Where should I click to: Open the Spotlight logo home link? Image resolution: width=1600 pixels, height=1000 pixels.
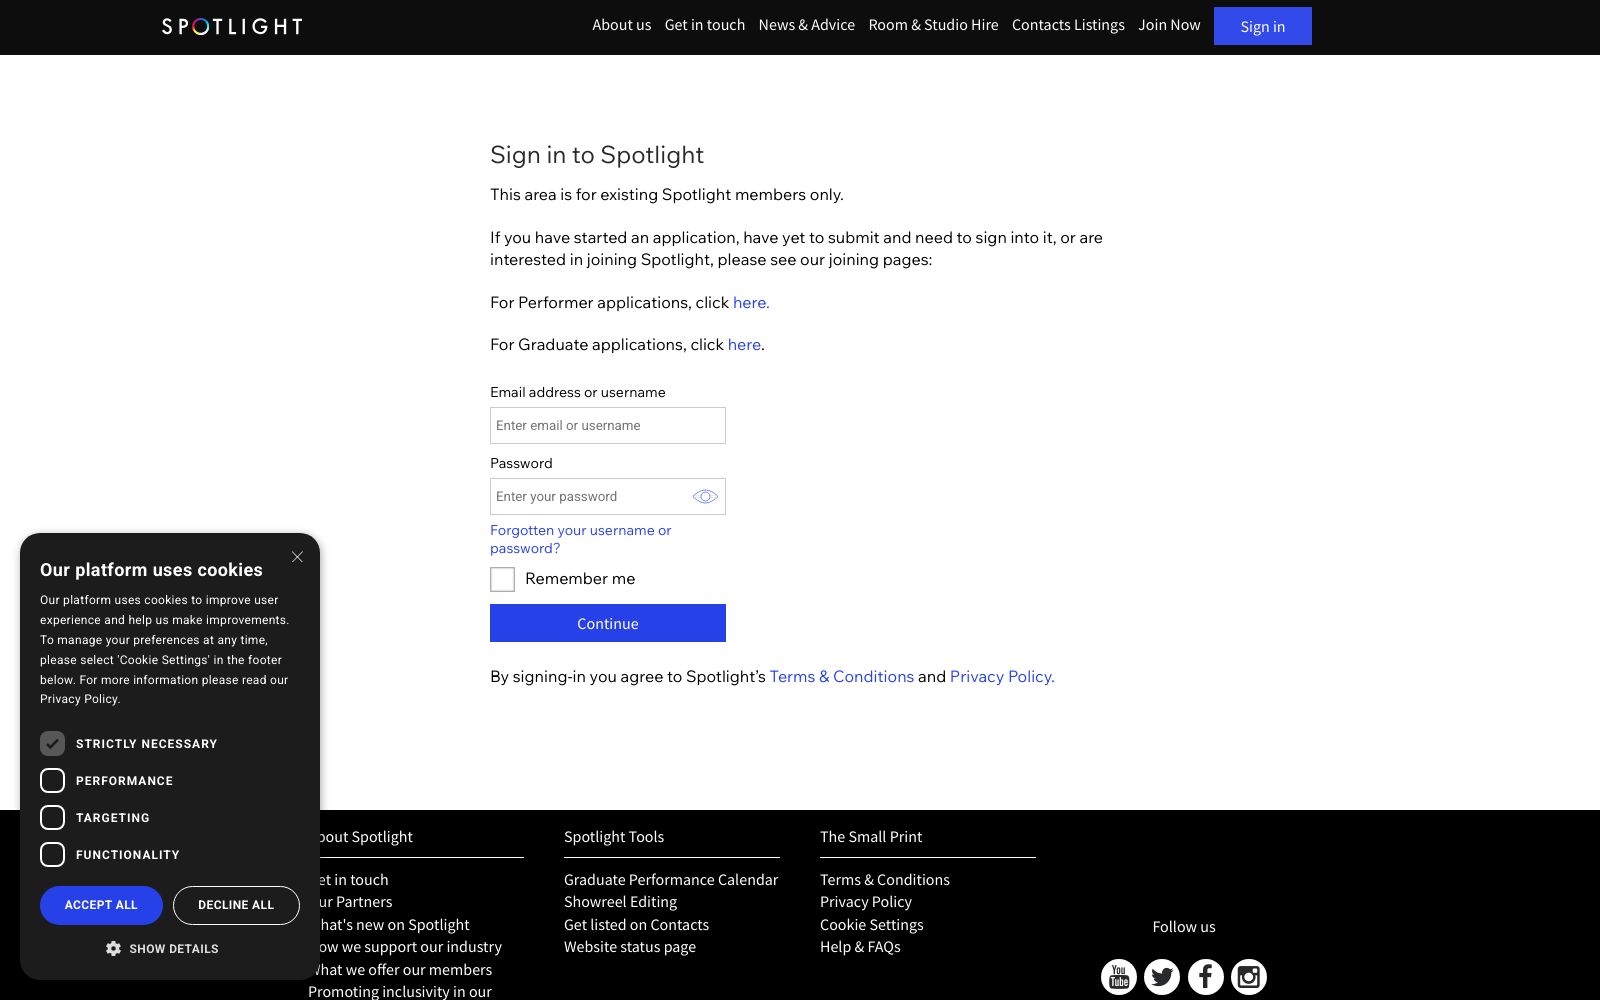232,26
